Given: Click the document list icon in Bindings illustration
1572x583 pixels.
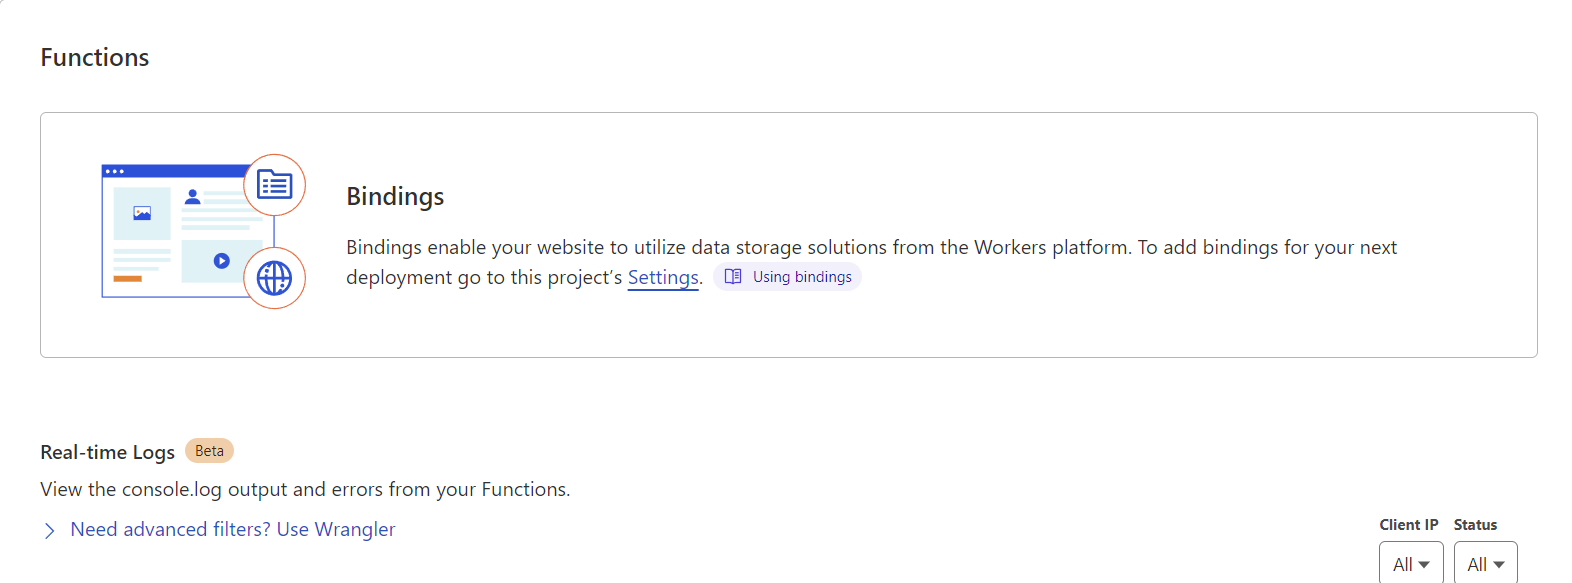Looking at the screenshot, I should 274,185.
